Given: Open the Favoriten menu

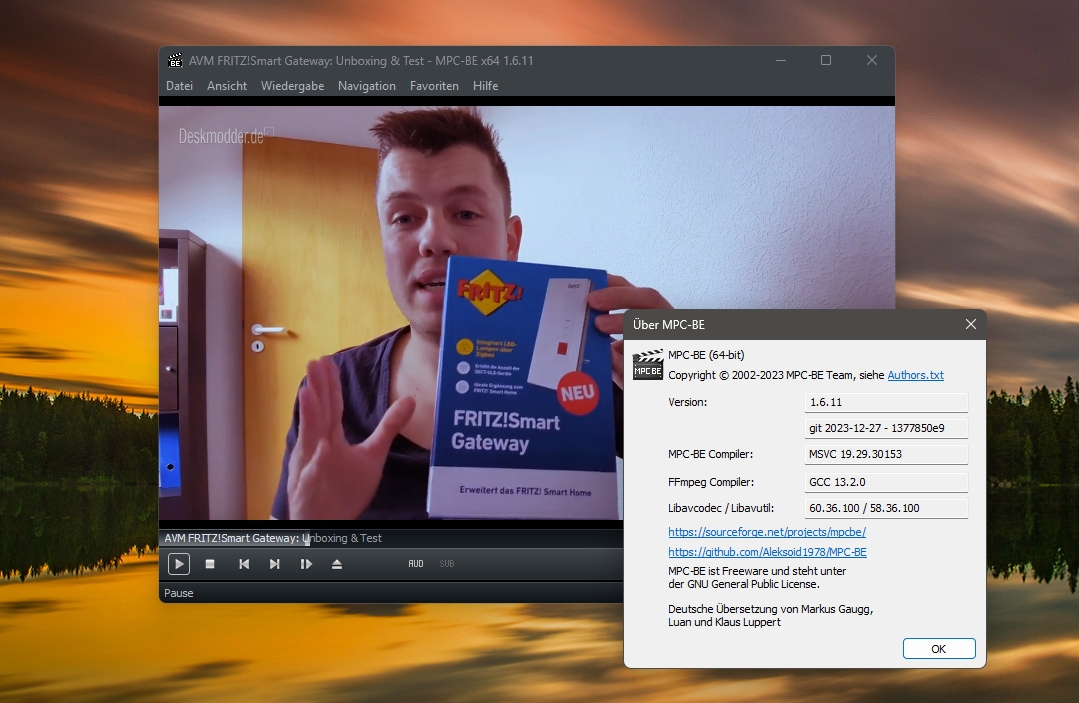Looking at the screenshot, I should 434,86.
